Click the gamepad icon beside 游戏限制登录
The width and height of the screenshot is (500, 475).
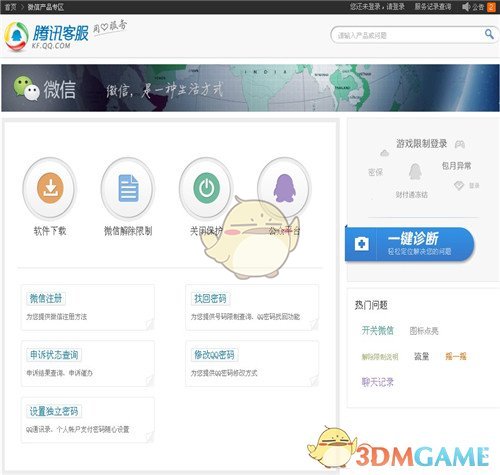(460, 144)
